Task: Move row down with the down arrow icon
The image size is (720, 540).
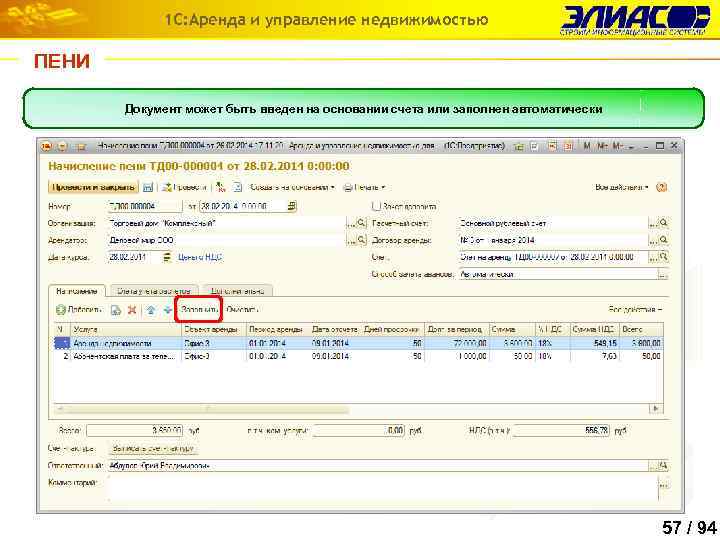Action: pyautogui.click(x=168, y=310)
